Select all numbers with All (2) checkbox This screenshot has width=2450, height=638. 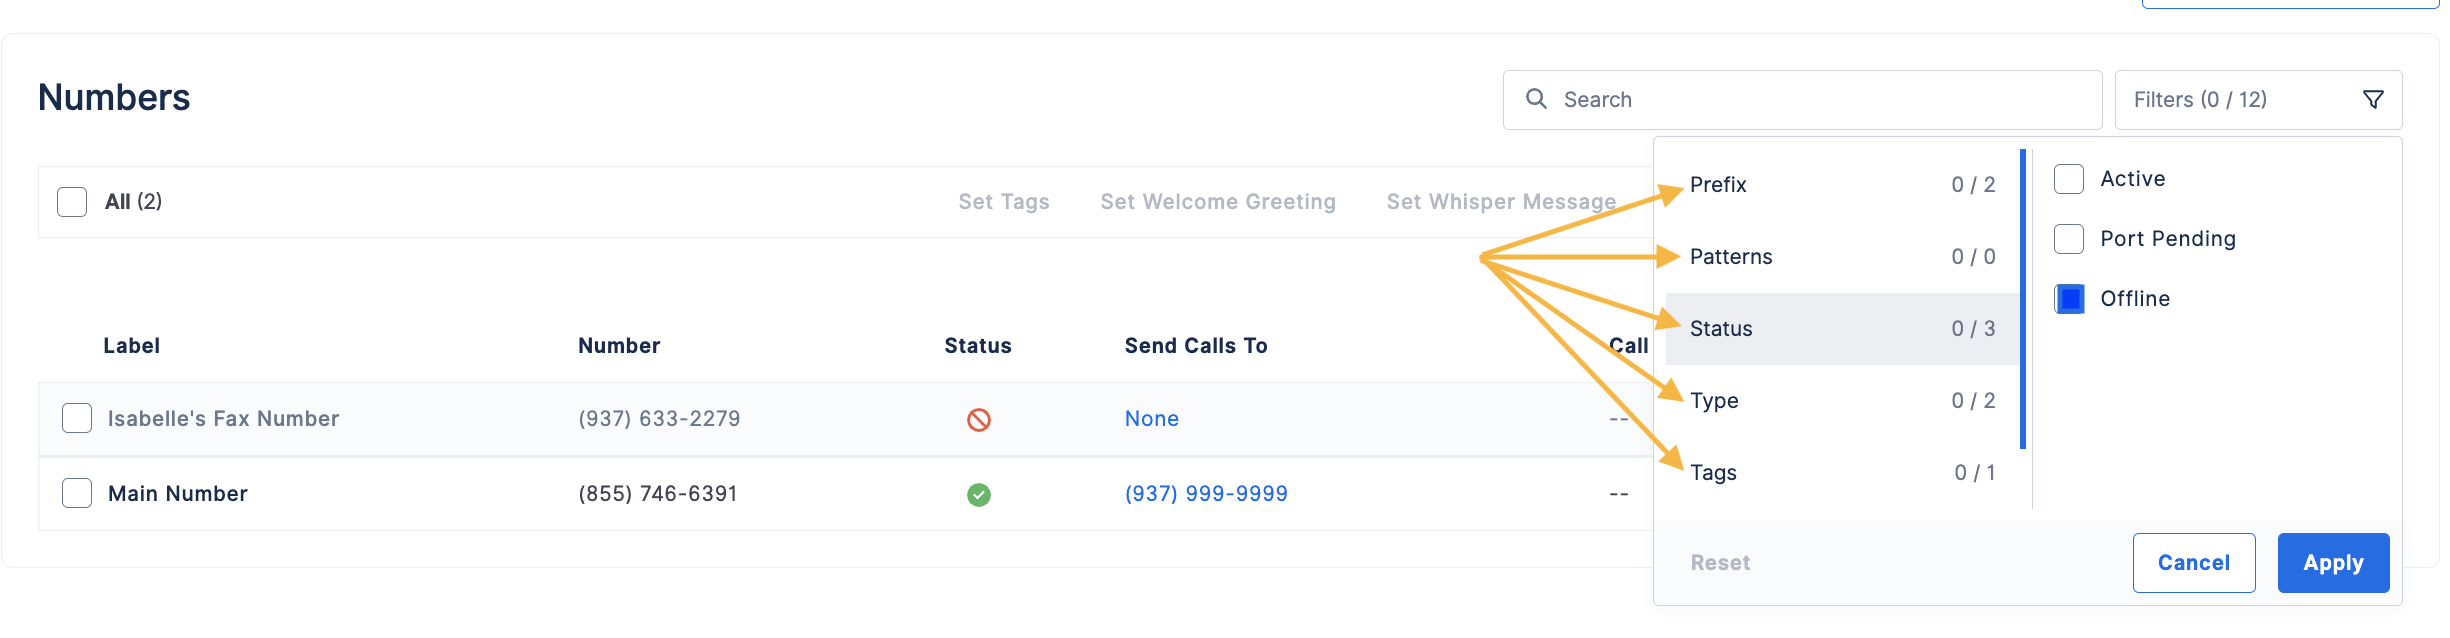(x=72, y=202)
